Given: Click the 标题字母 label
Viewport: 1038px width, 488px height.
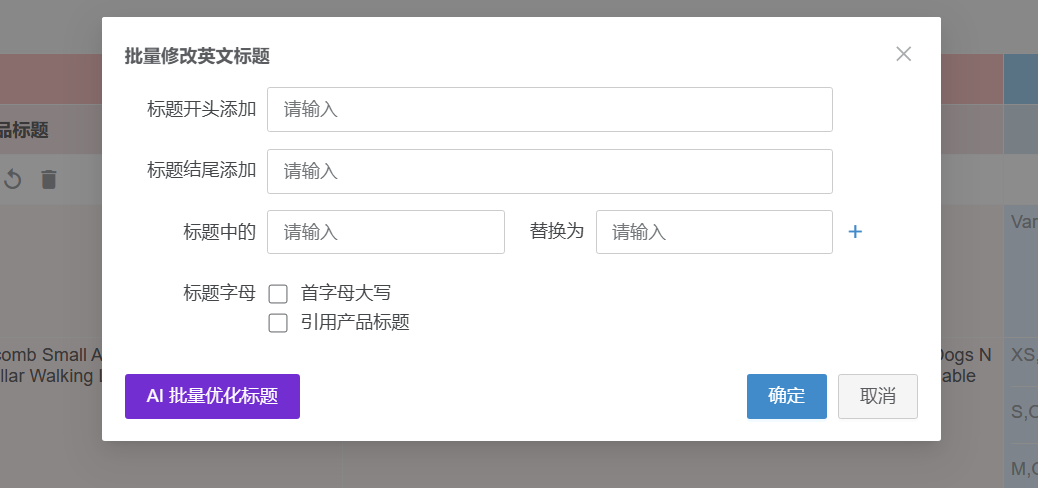Looking at the screenshot, I should (220, 293).
